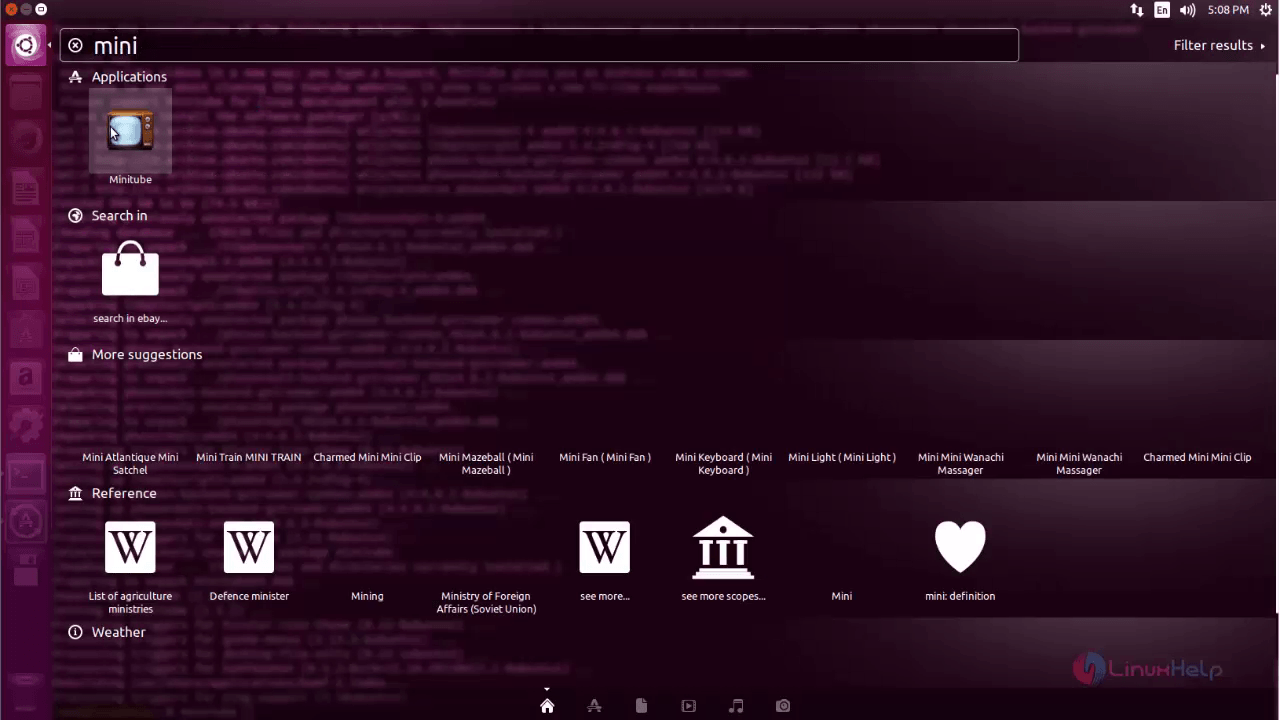Switch to the Files lens
Image resolution: width=1280 pixels, height=720 pixels.
tap(641, 706)
